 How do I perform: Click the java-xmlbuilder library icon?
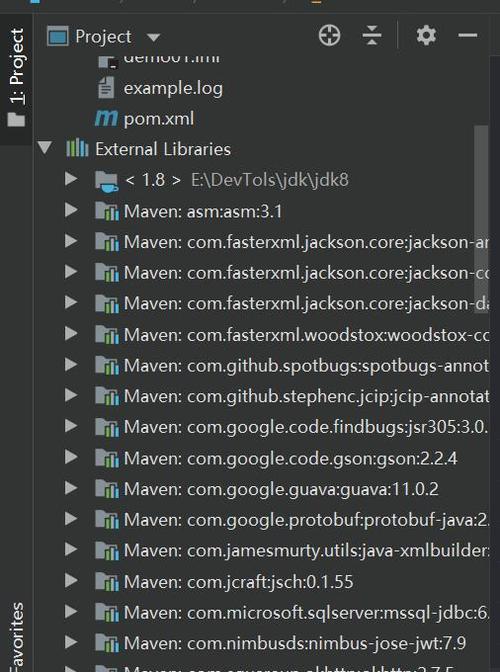(106, 551)
